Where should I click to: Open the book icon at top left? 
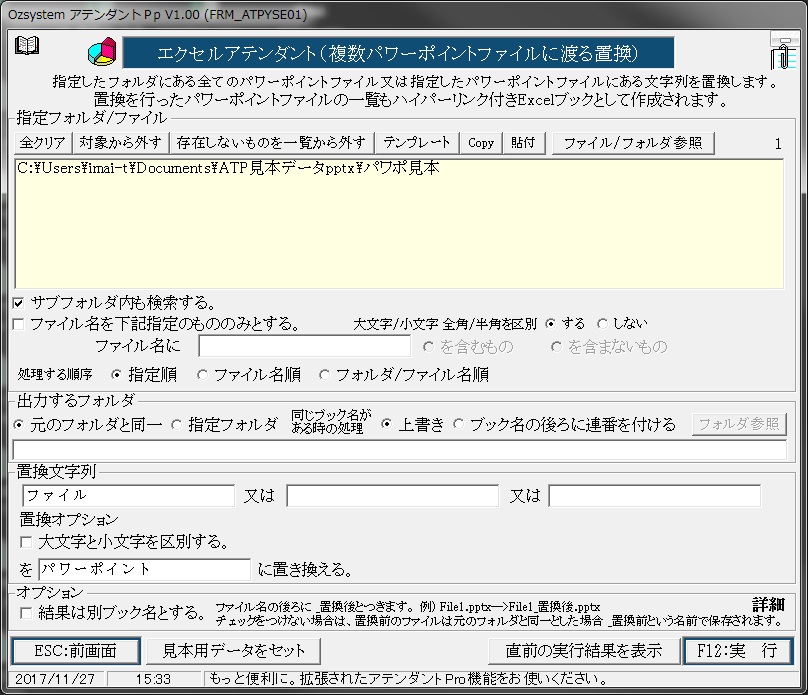coord(27,44)
